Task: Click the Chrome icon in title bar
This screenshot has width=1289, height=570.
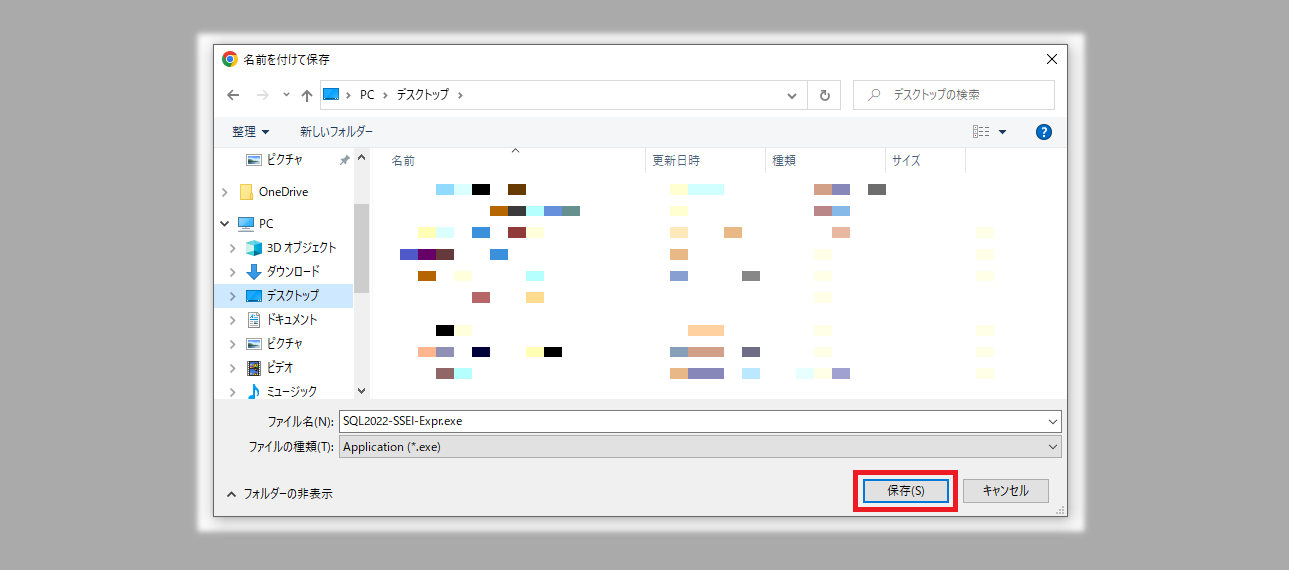Action: 230,59
